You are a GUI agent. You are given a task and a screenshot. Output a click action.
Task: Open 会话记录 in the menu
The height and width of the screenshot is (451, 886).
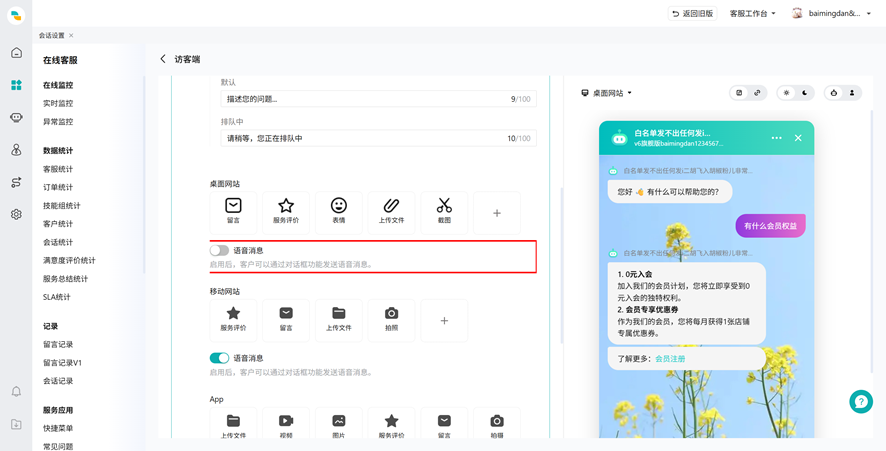click(58, 381)
